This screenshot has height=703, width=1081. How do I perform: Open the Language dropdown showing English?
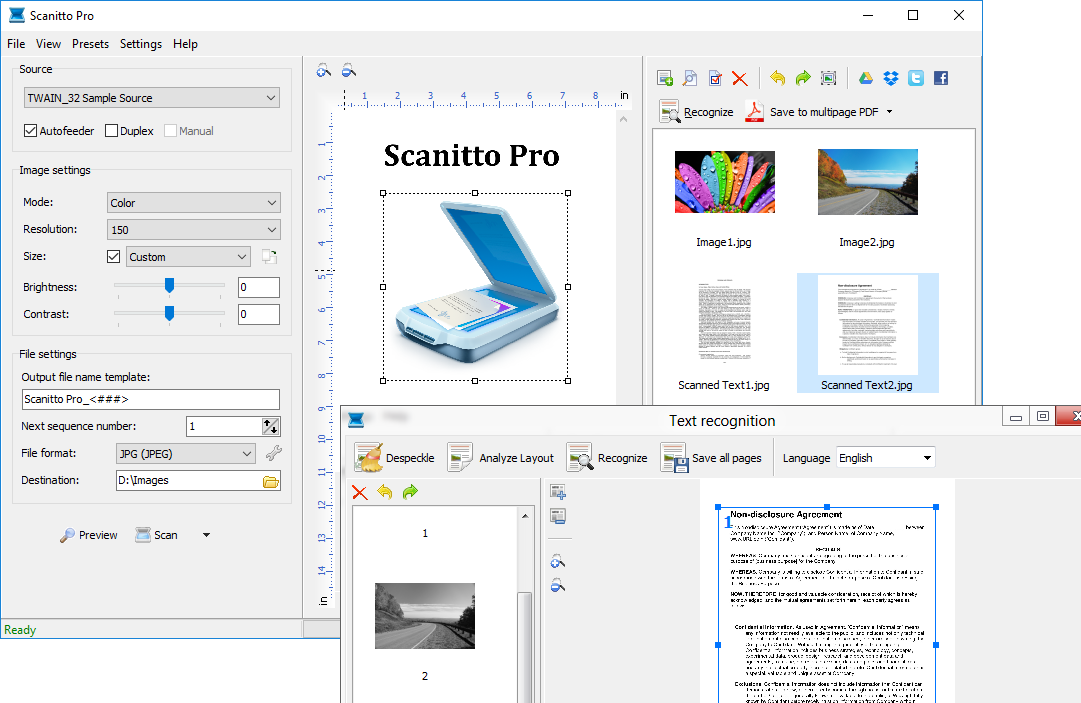point(885,458)
